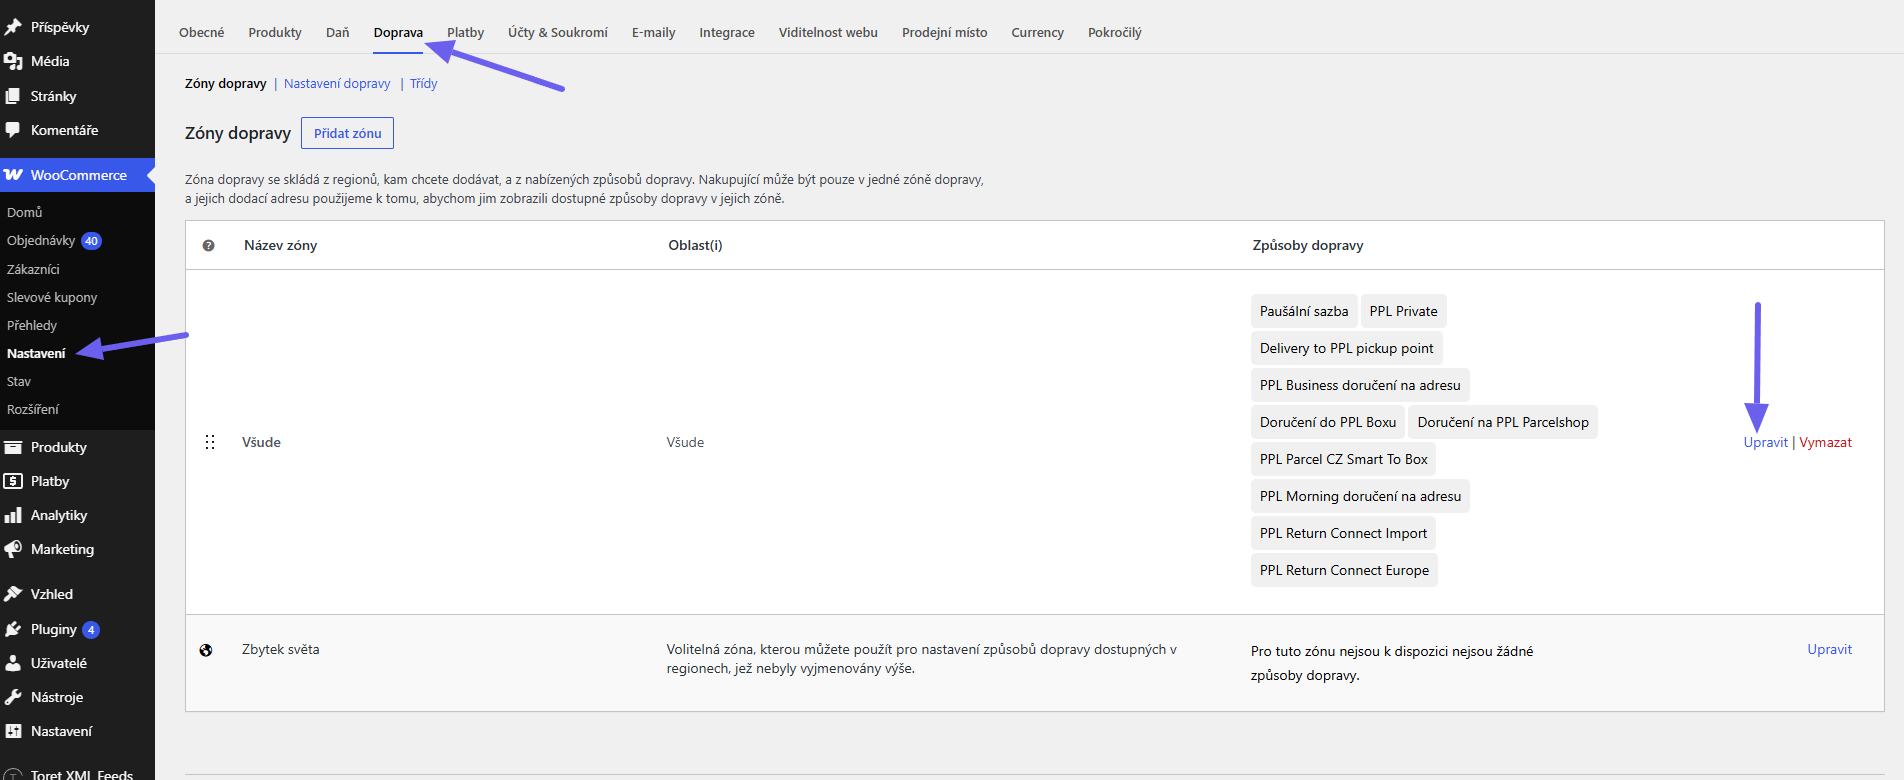Viewport: 1904px width, 780px height.
Task: Open the Třídy shipping classes link
Action: point(424,84)
